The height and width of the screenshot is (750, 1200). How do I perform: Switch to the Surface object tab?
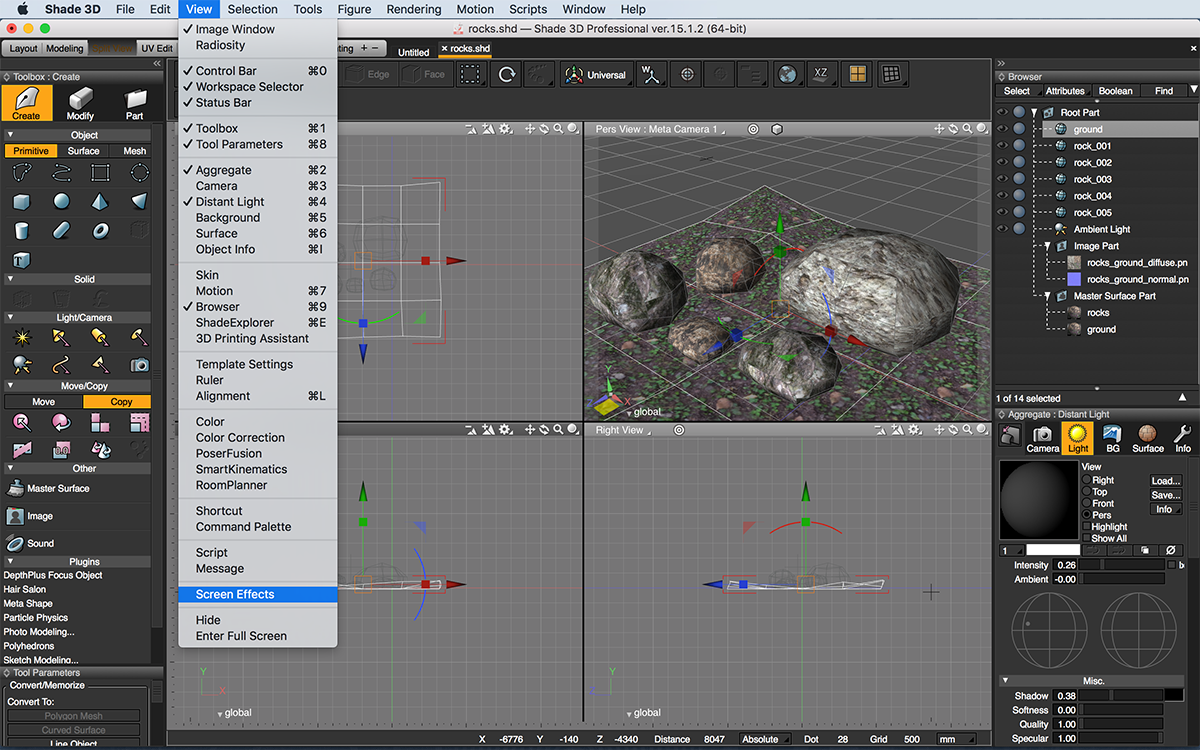tap(84, 151)
